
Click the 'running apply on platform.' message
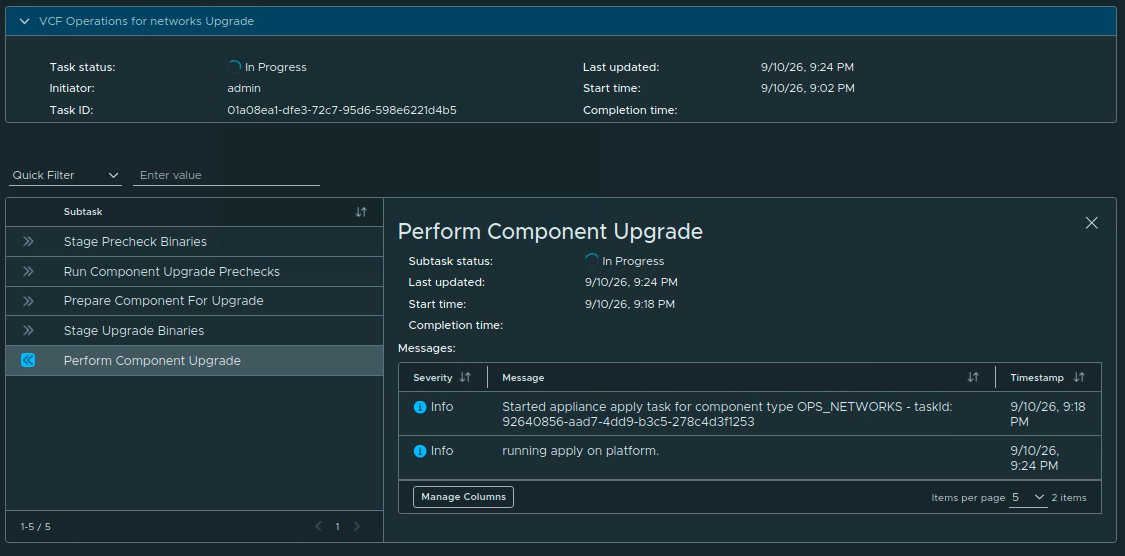pos(580,451)
